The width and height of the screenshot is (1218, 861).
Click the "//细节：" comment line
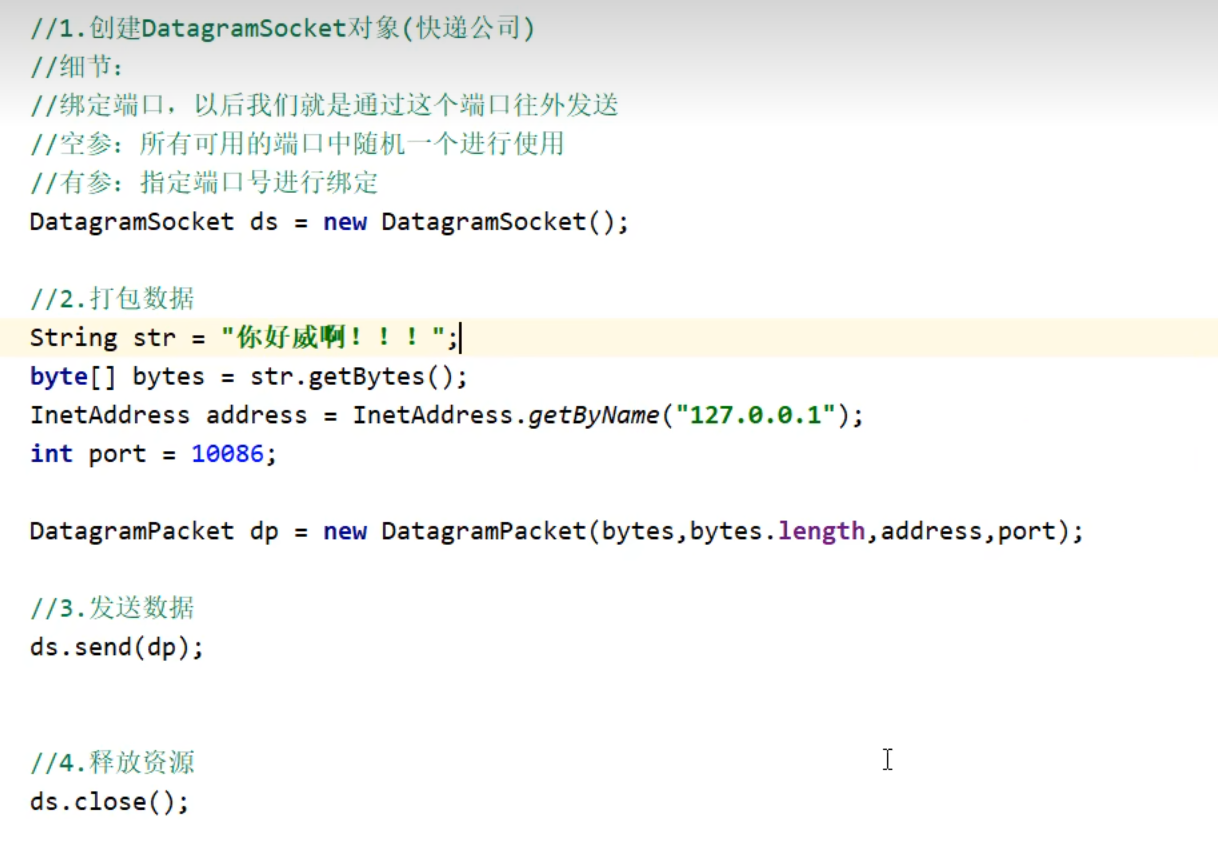click(x=76, y=68)
